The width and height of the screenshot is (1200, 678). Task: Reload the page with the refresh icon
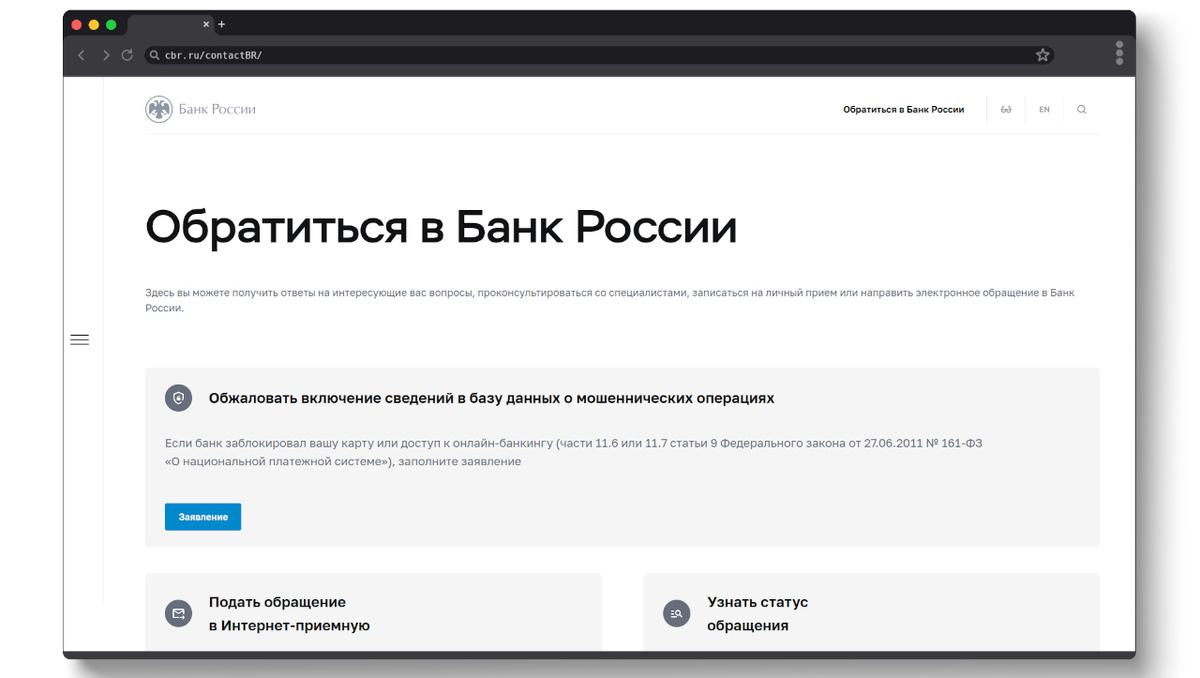tap(127, 55)
